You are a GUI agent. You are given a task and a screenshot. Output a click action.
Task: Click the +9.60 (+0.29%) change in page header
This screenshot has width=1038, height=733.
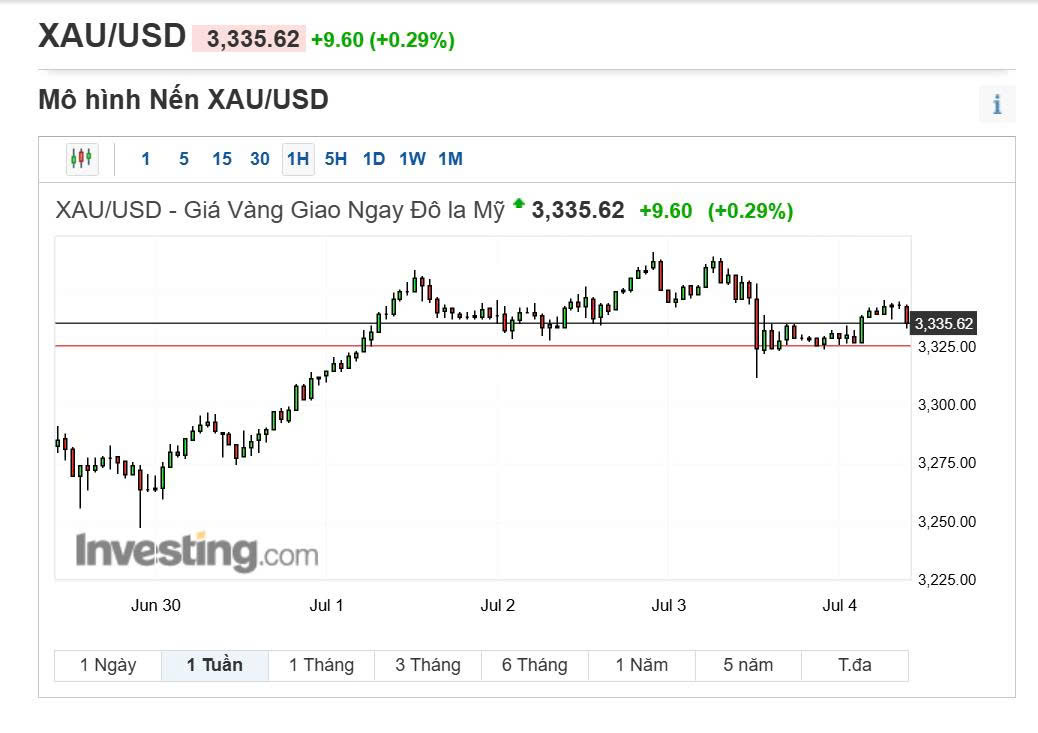click(383, 40)
